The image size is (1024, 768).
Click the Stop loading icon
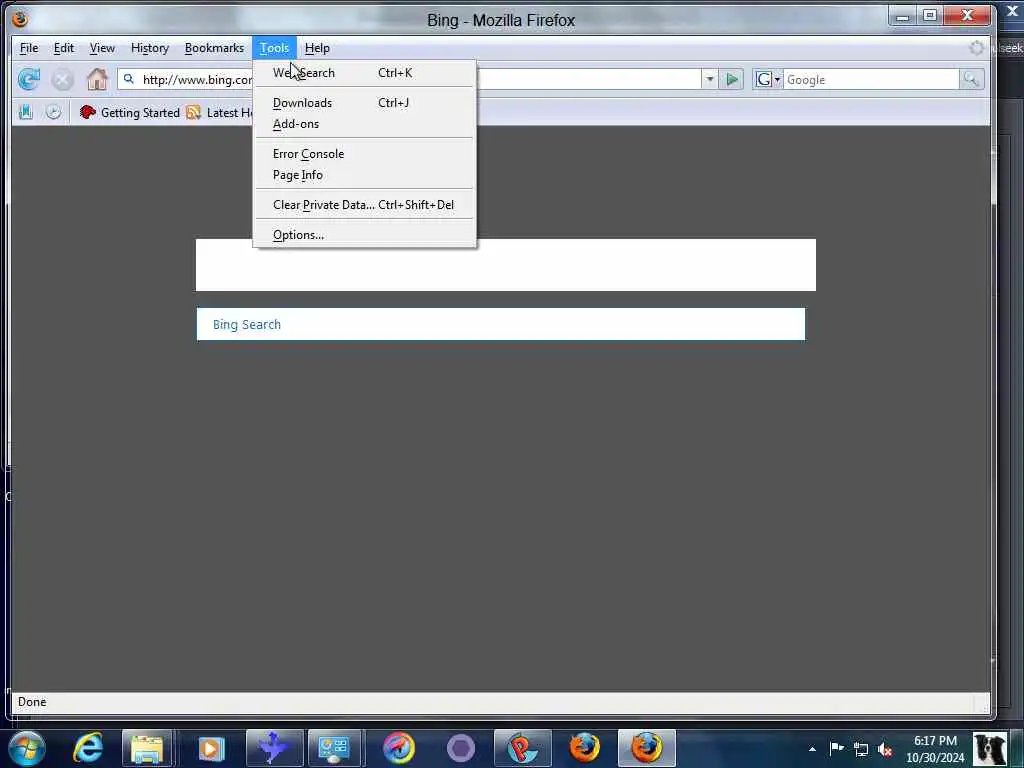click(63, 80)
